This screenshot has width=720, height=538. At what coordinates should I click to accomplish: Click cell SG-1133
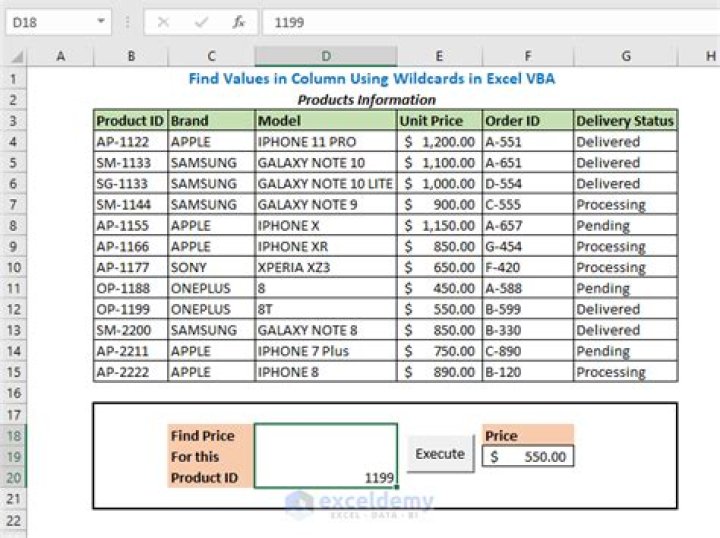pyautogui.click(x=130, y=184)
